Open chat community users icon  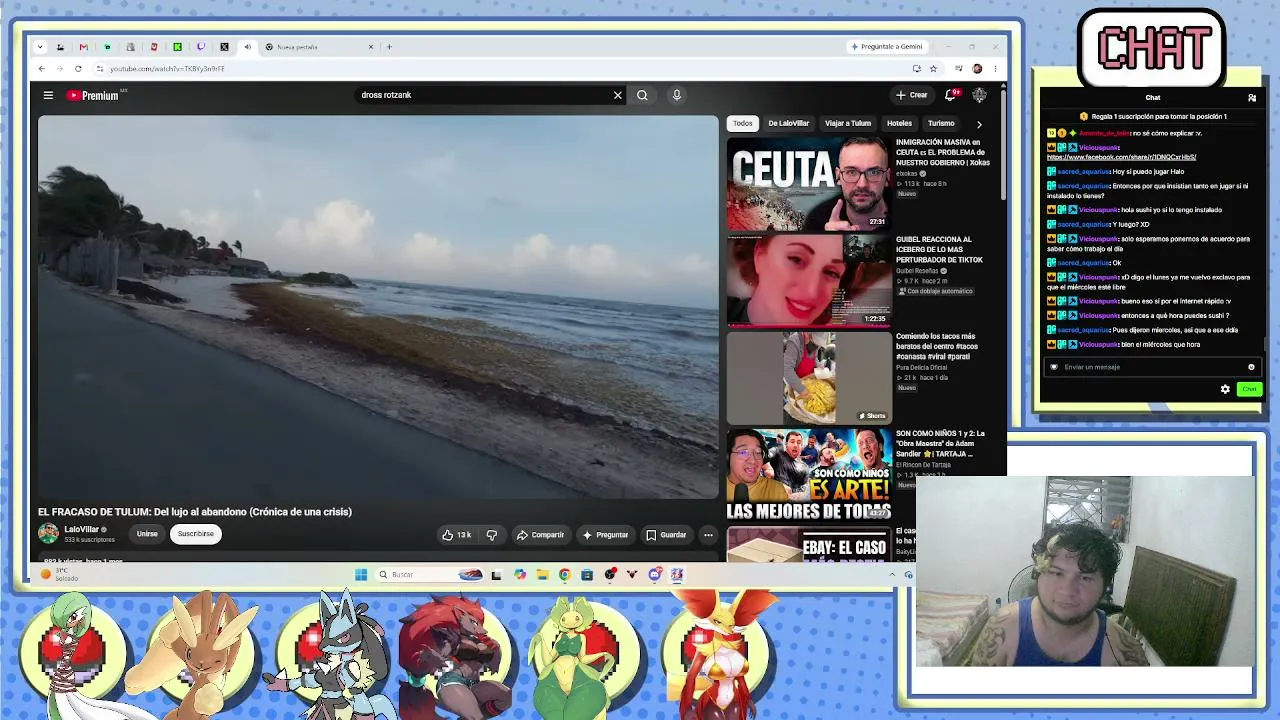point(1251,98)
